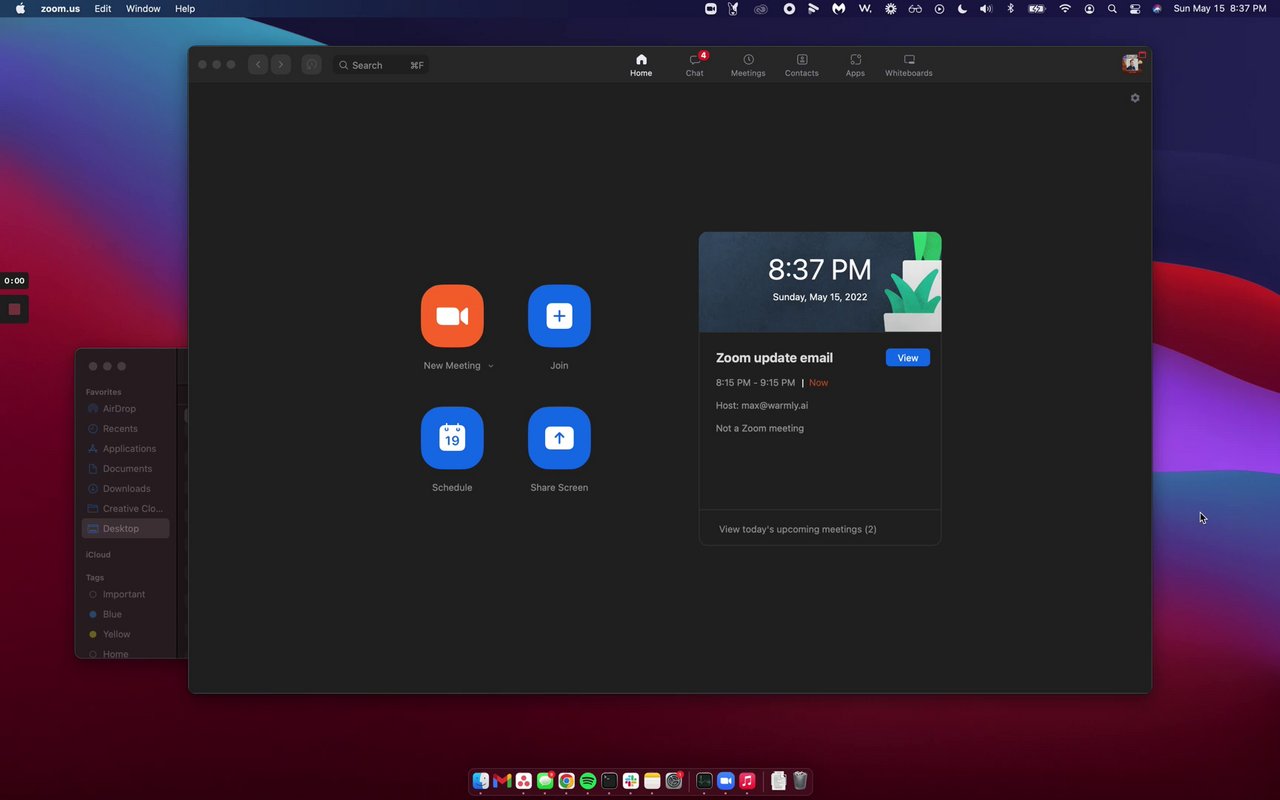Open the Contacts tab
Viewport: 1280px width, 800px height.
(802, 65)
